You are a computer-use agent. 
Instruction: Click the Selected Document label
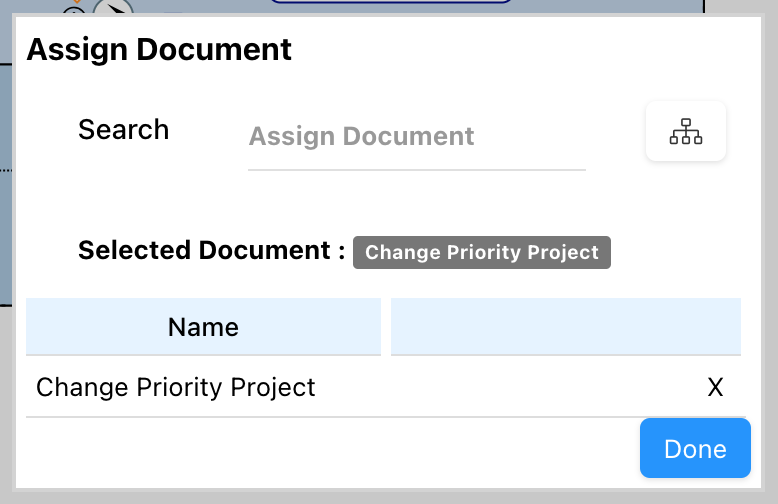(211, 251)
